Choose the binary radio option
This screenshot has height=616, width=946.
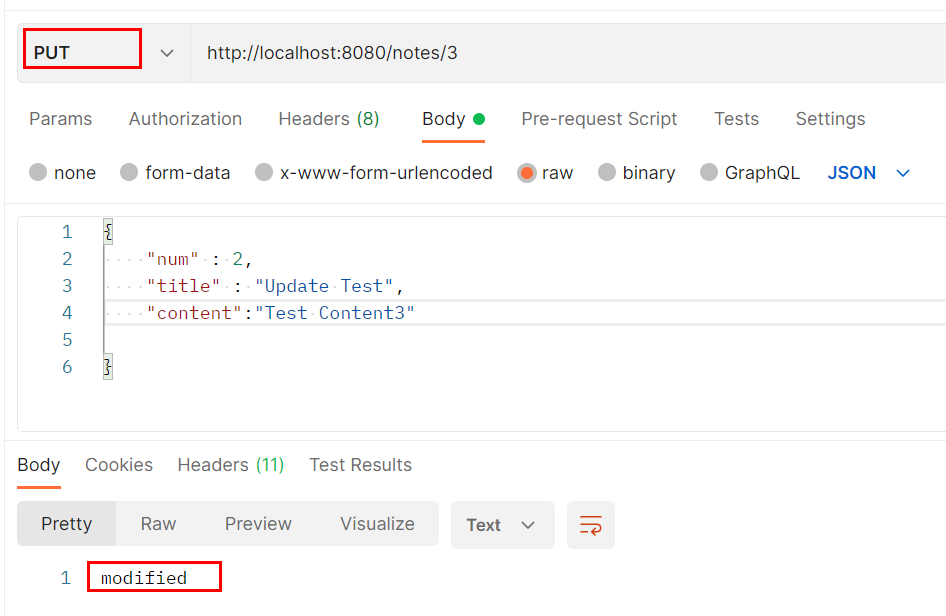pos(606,173)
